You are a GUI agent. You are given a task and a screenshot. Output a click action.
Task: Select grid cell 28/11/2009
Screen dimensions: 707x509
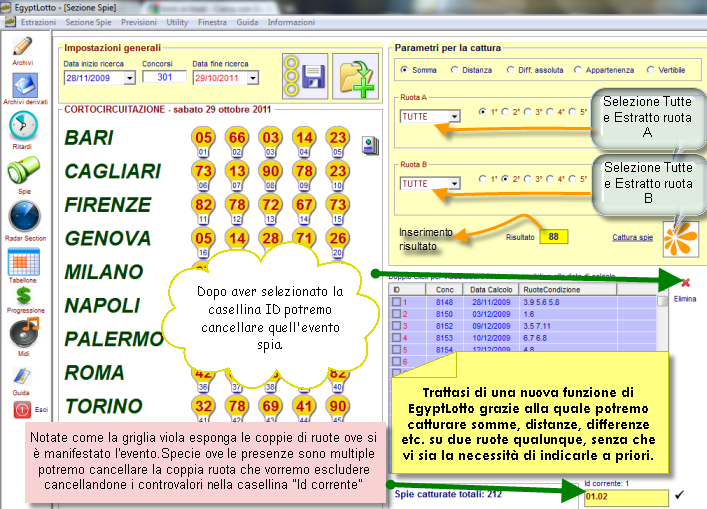pos(491,302)
